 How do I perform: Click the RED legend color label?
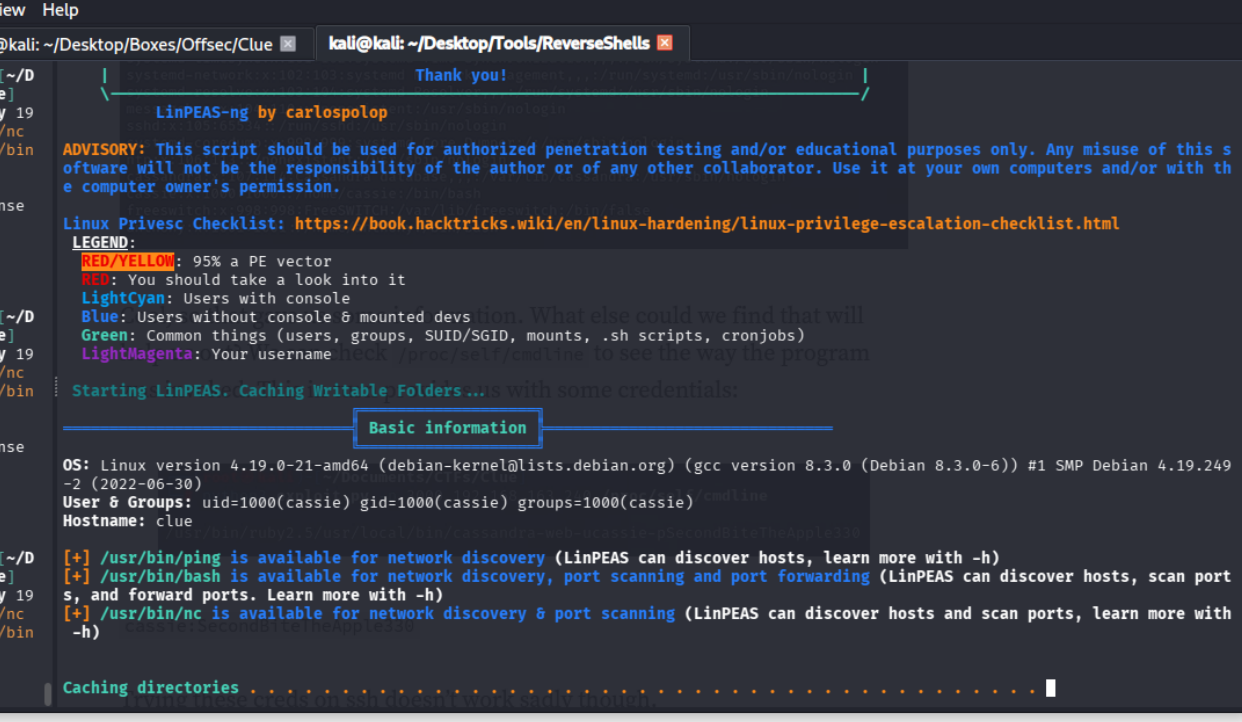[95, 280]
